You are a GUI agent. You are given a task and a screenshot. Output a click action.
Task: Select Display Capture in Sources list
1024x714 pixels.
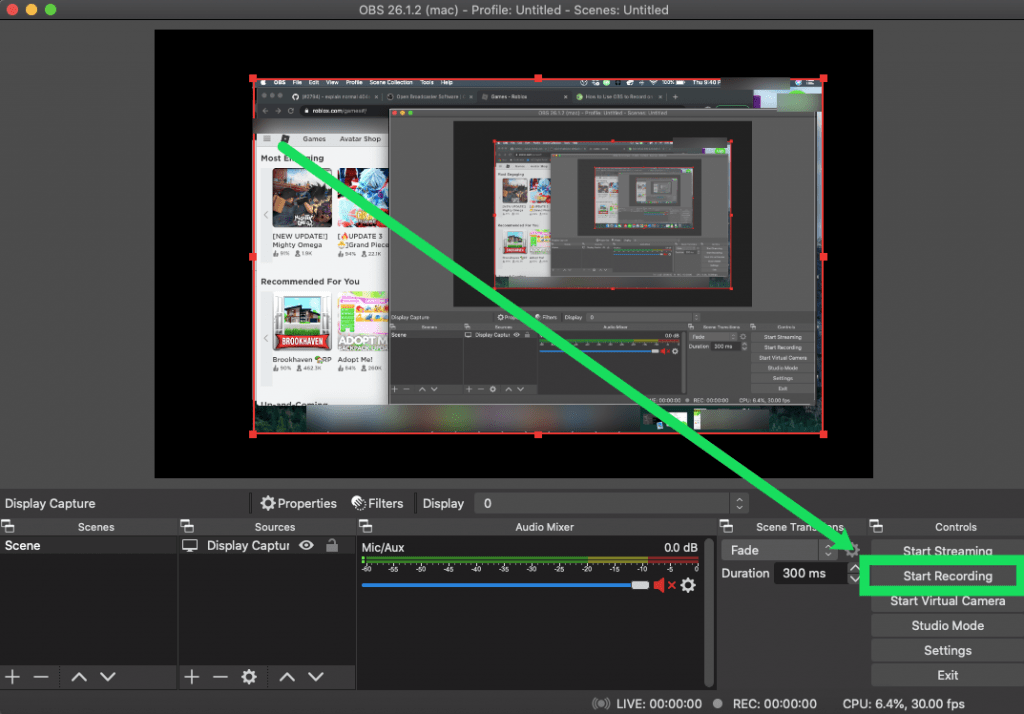pos(248,545)
